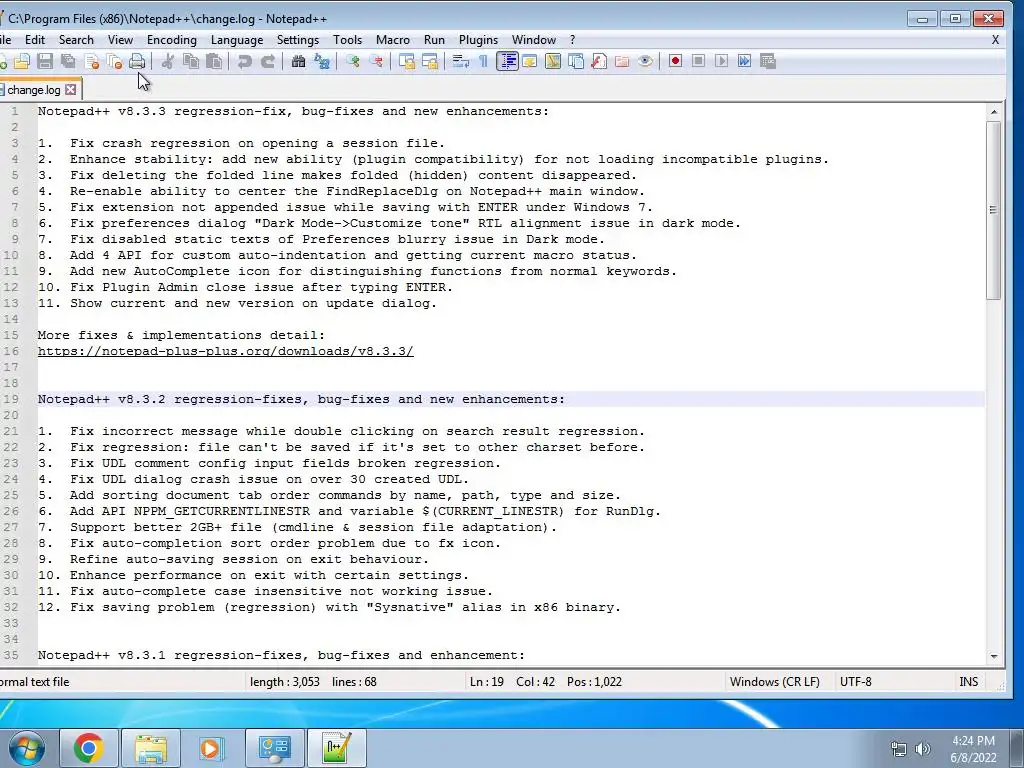Click the Close All toolbar icon
The width and height of the screenshot is (1024, 768).
coord(114,61)
